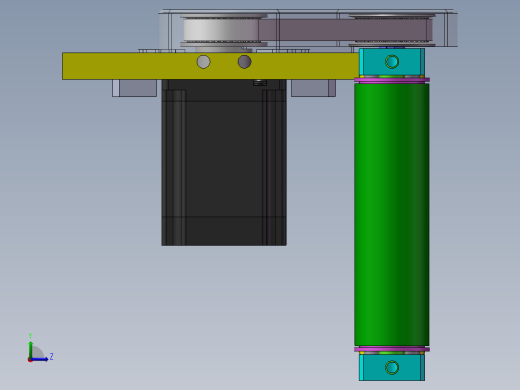The height and width of the screenshot is (390, 520).
Task: Select the lower cyan bearing block
Action: point(392,367)
